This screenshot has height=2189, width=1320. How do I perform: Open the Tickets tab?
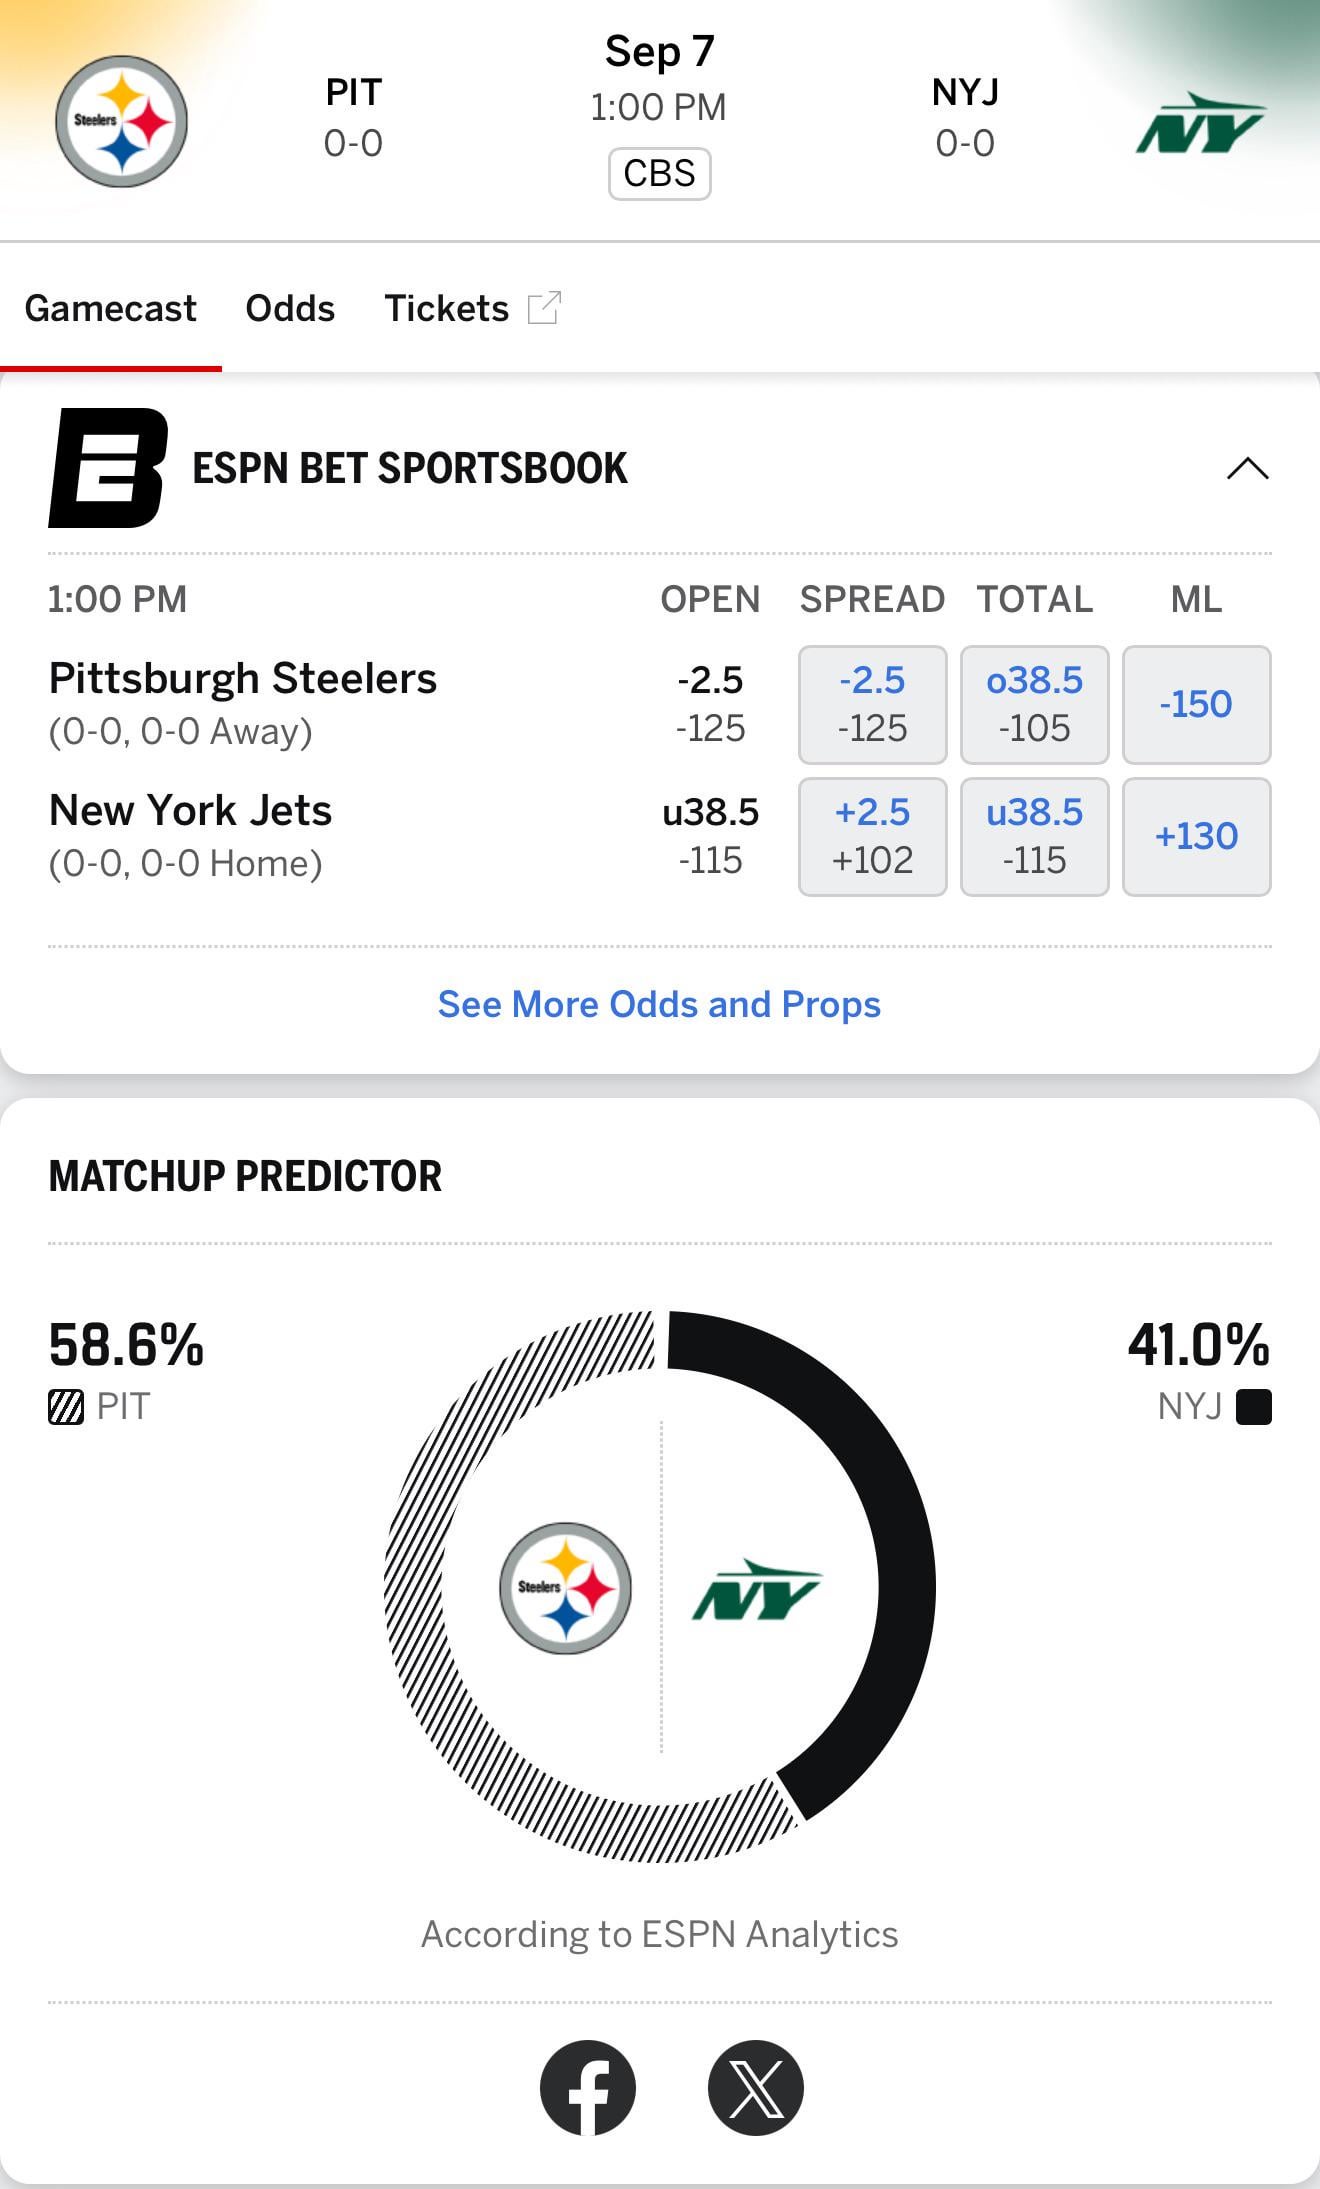click(x=446, y=308)
